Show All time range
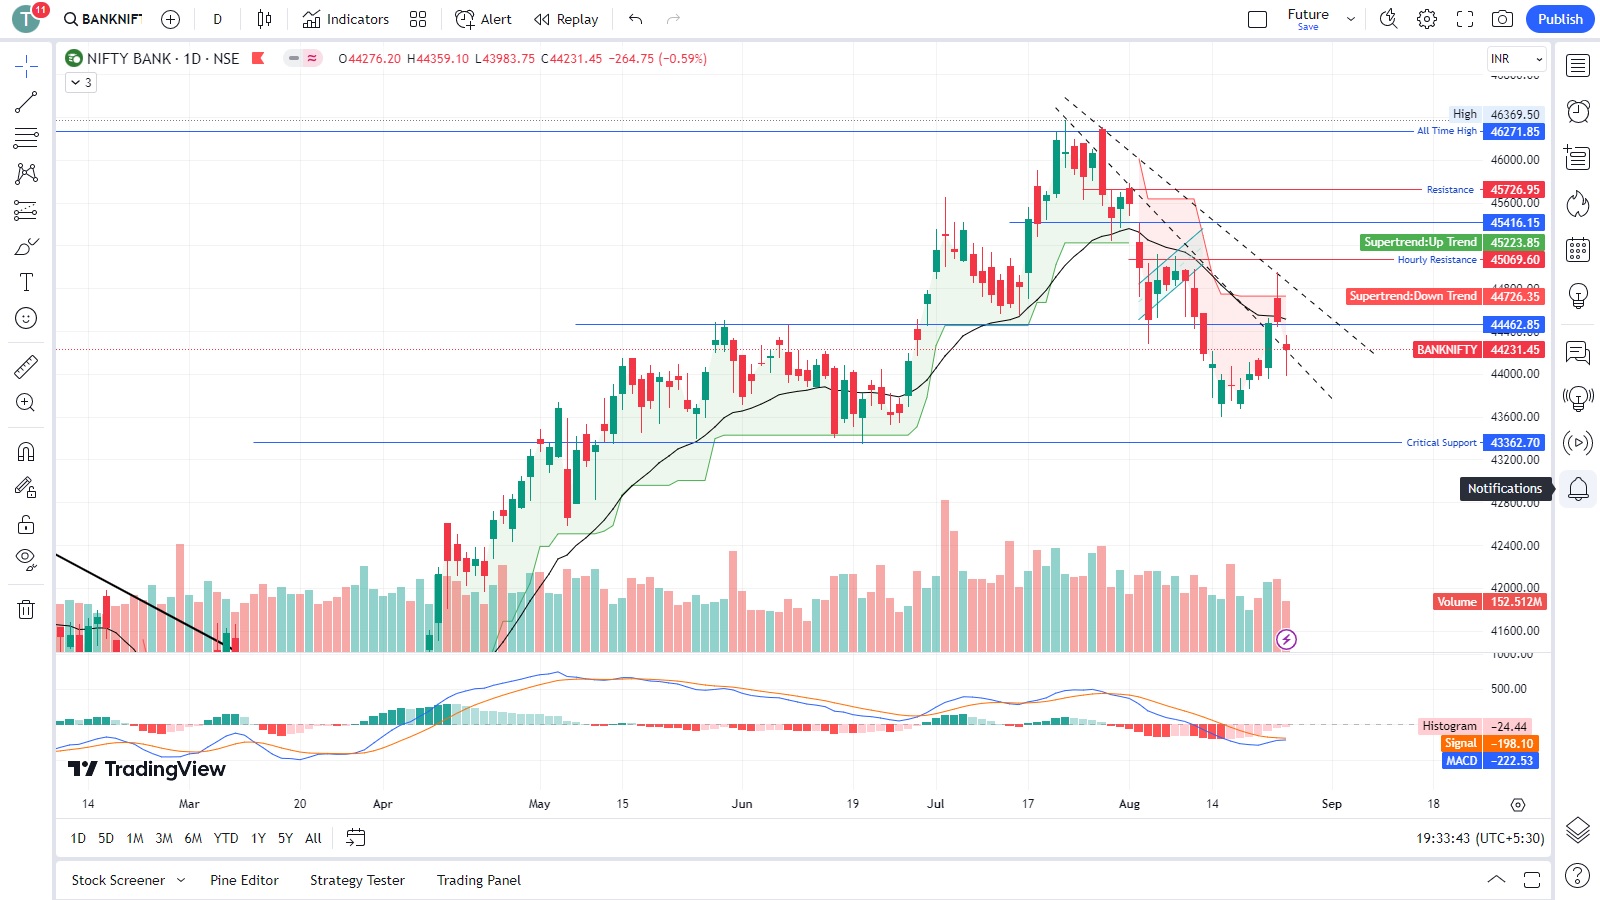Viewport: 1600px width, 900px height. 313,838
